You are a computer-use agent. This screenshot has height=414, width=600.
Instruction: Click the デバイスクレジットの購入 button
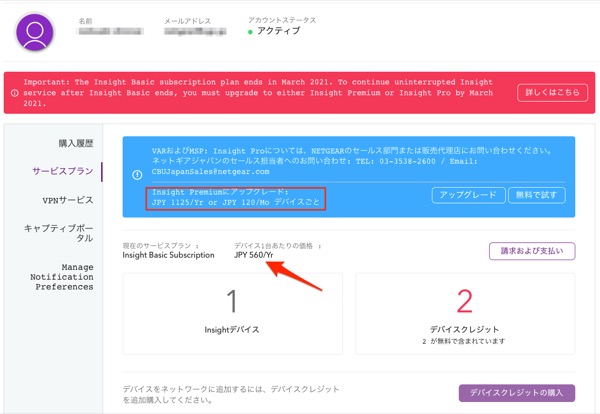click(517, 393)
